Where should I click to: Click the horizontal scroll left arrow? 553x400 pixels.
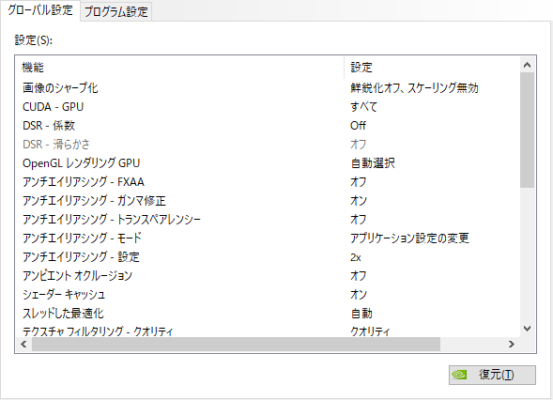(x=24, y=344)
